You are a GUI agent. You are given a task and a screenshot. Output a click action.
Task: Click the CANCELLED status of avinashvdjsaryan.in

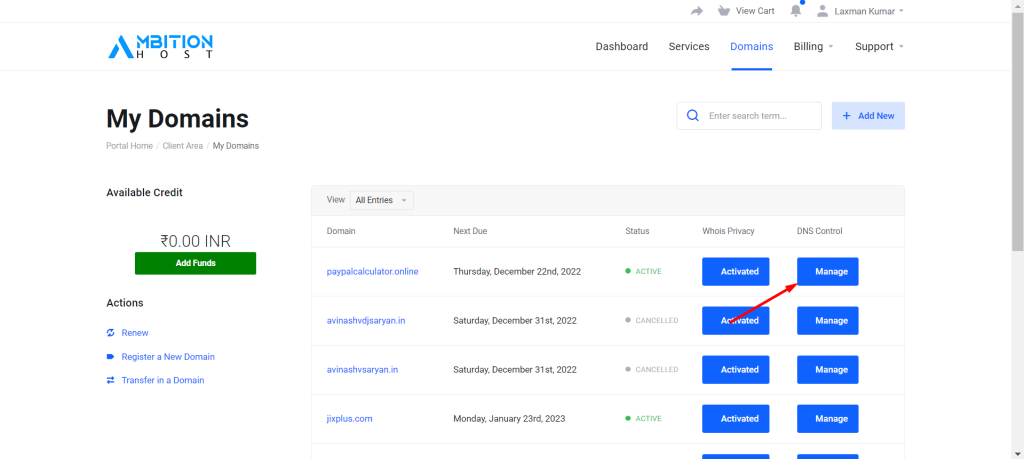[x=652, y=321]
